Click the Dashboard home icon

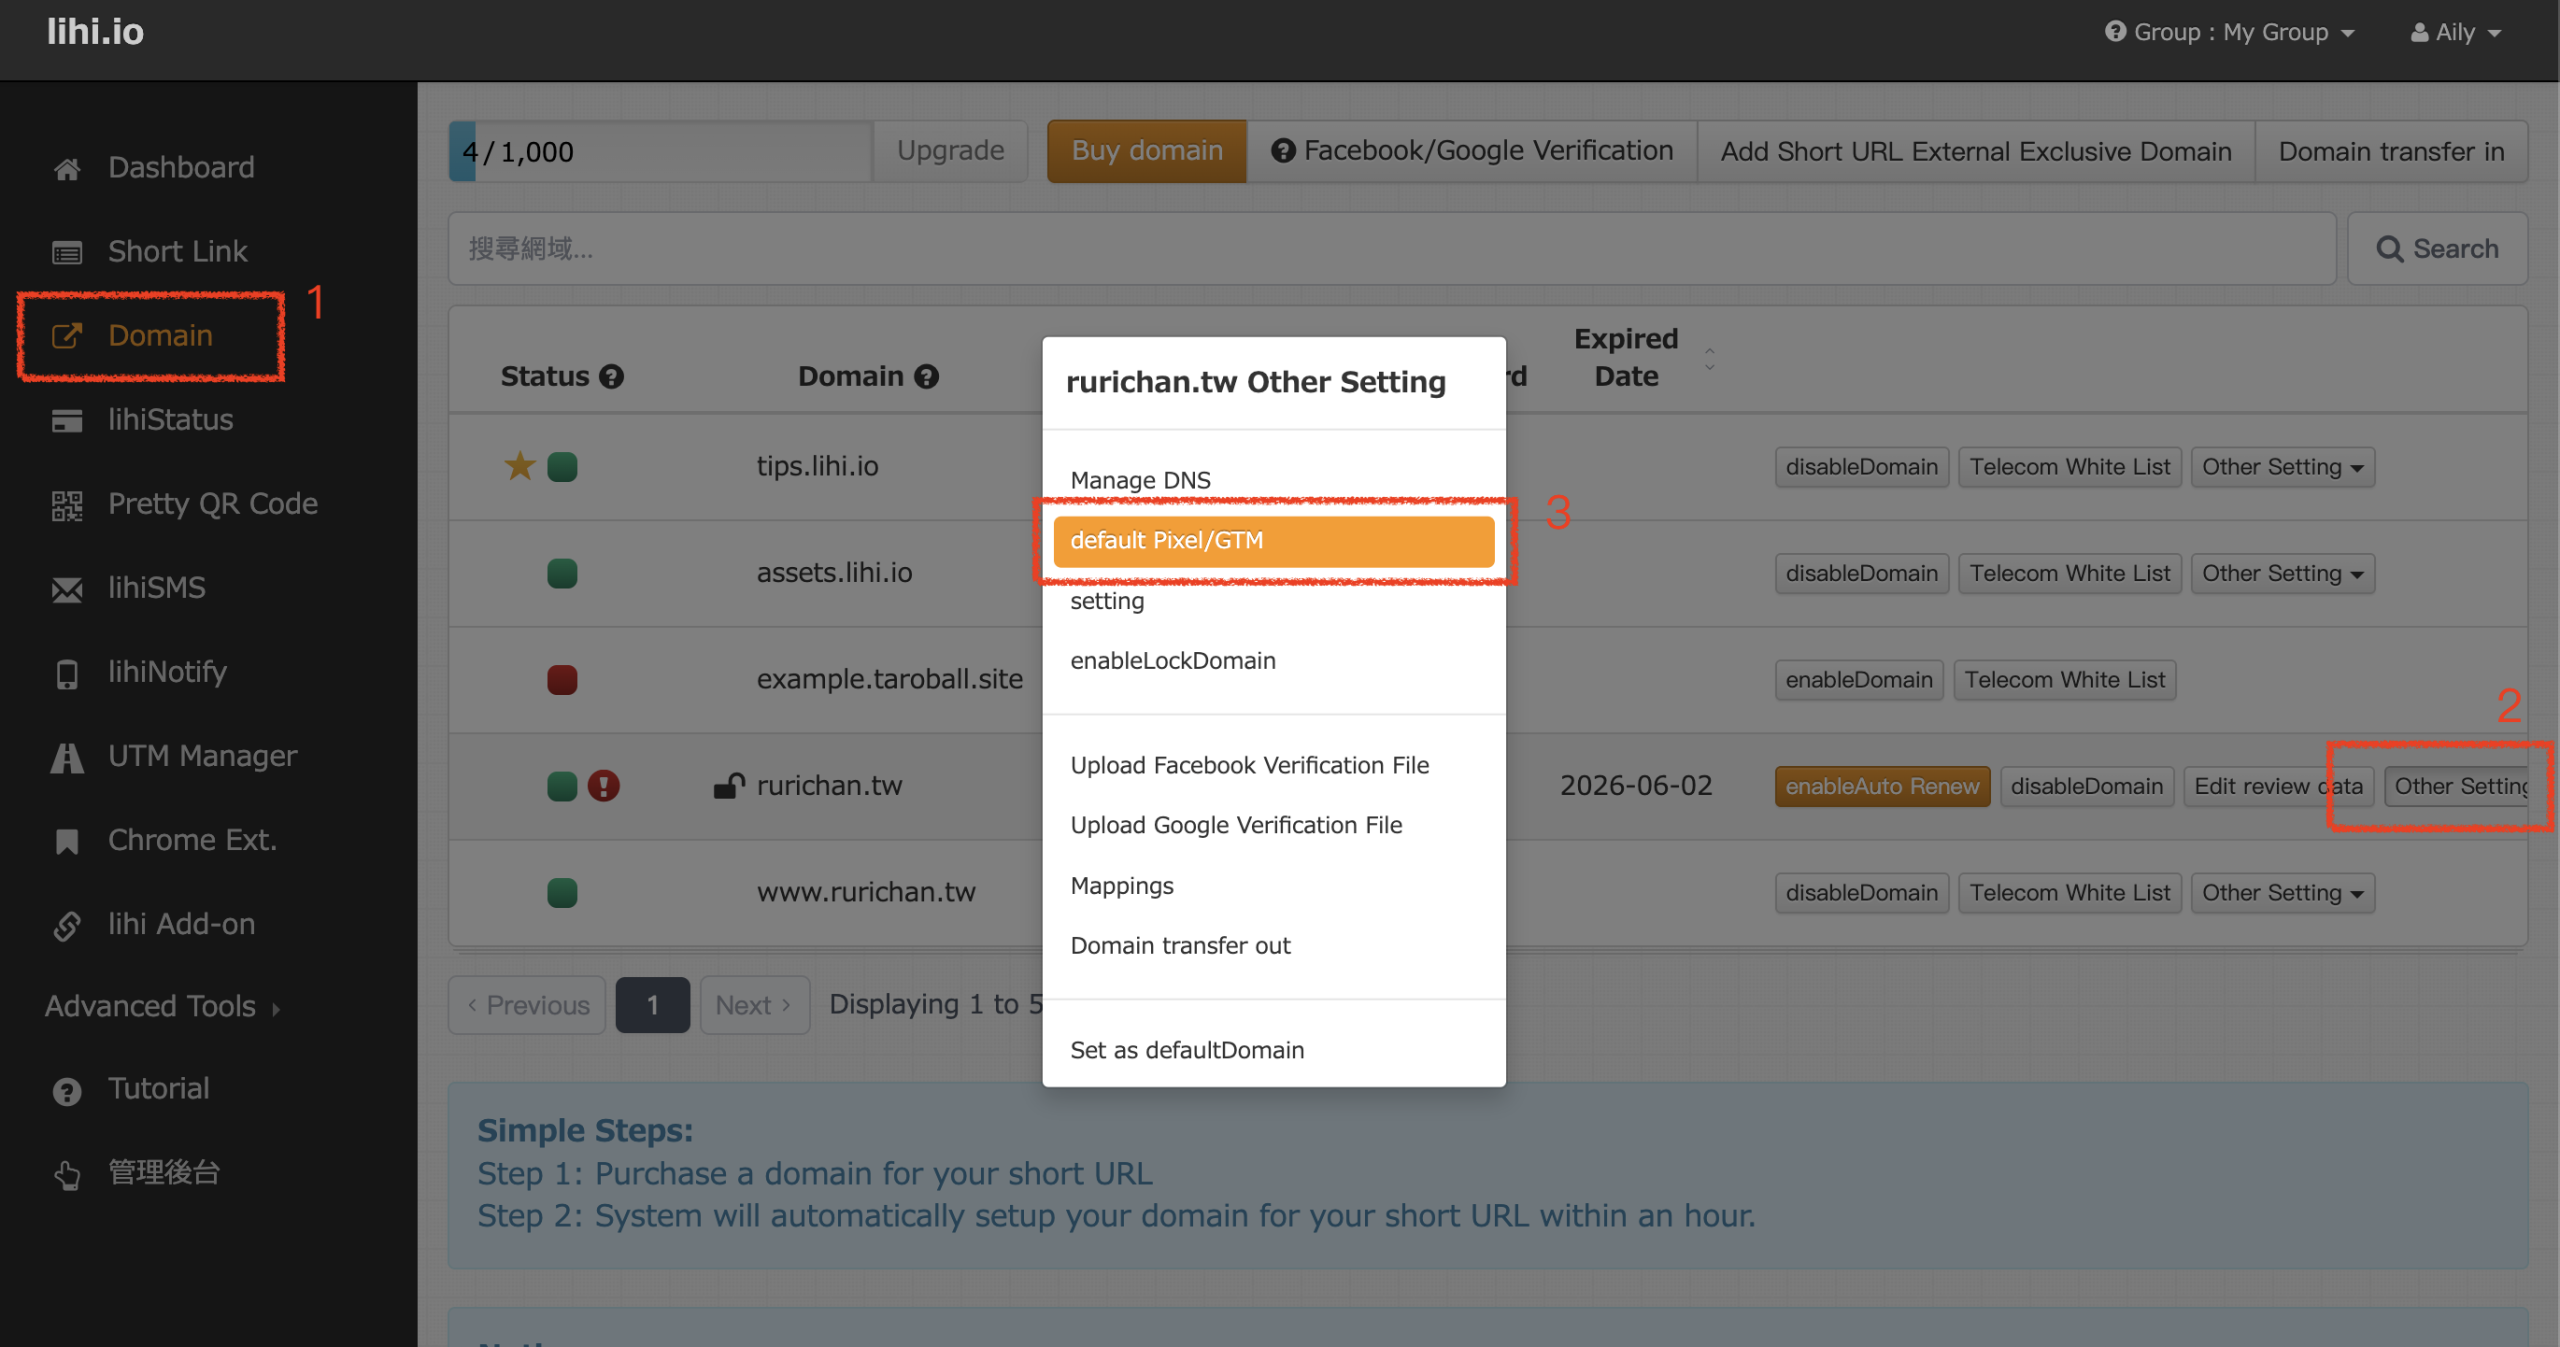pos(67,168)
